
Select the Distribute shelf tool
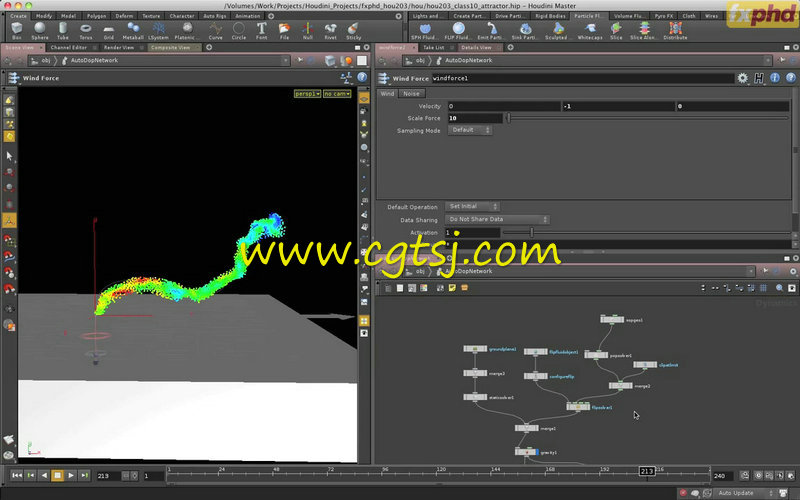click(676, 30)
